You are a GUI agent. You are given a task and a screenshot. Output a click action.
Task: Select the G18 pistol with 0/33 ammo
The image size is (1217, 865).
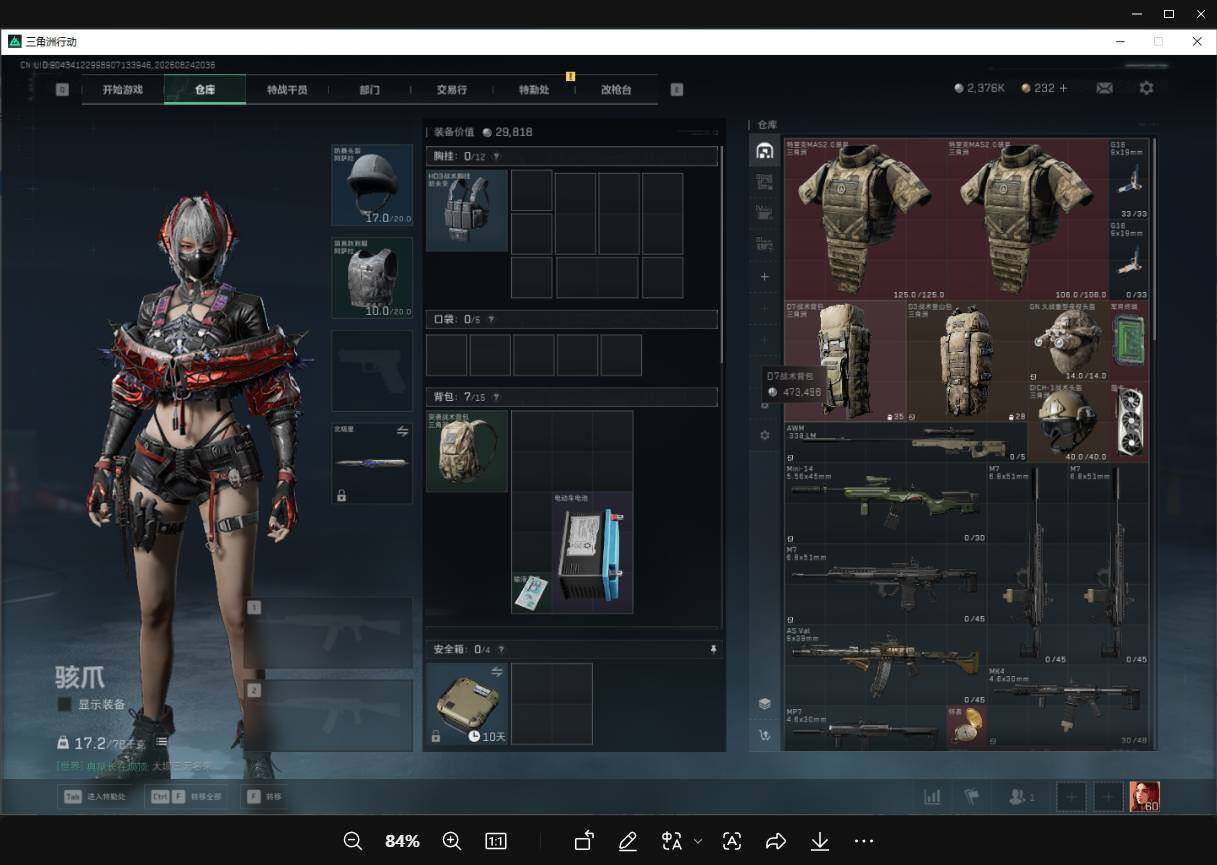1129,260
